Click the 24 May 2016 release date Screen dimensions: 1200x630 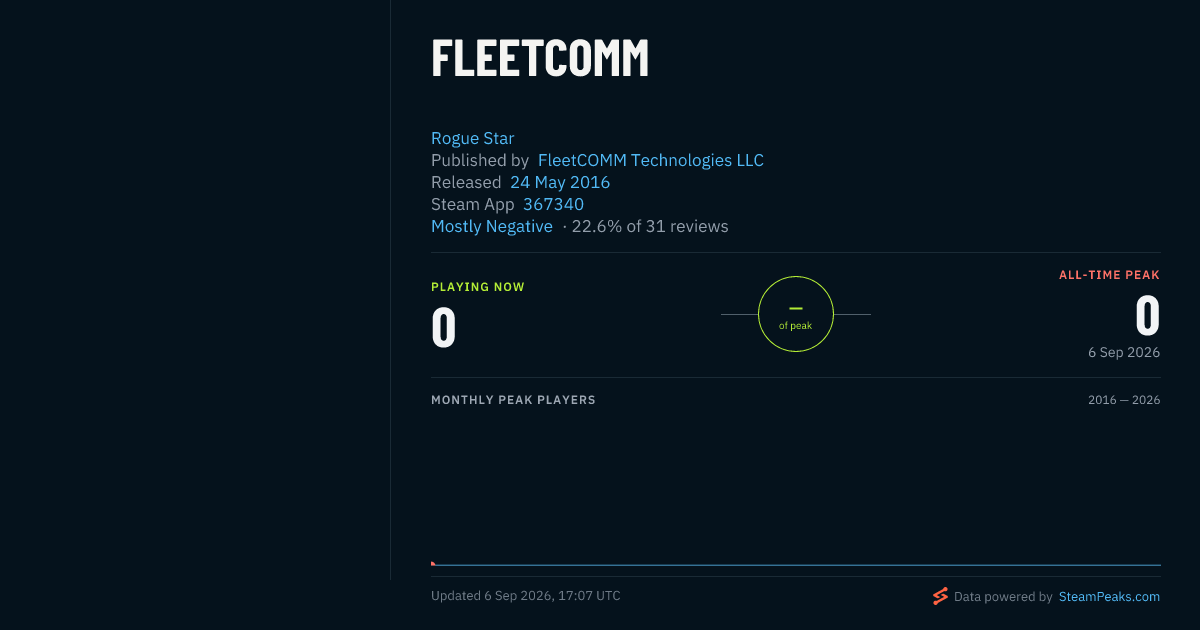(x=560, y=182)
